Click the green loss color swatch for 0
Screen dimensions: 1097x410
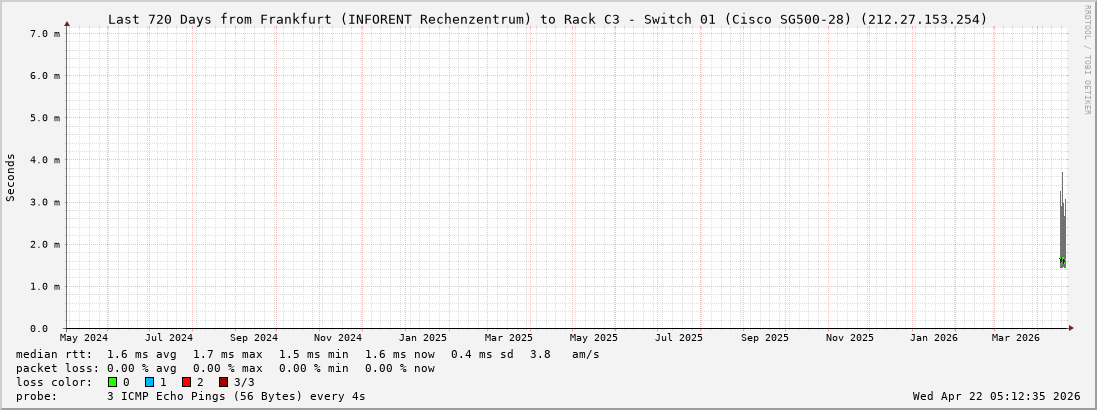pyautogui.click(x=113, y=382)
